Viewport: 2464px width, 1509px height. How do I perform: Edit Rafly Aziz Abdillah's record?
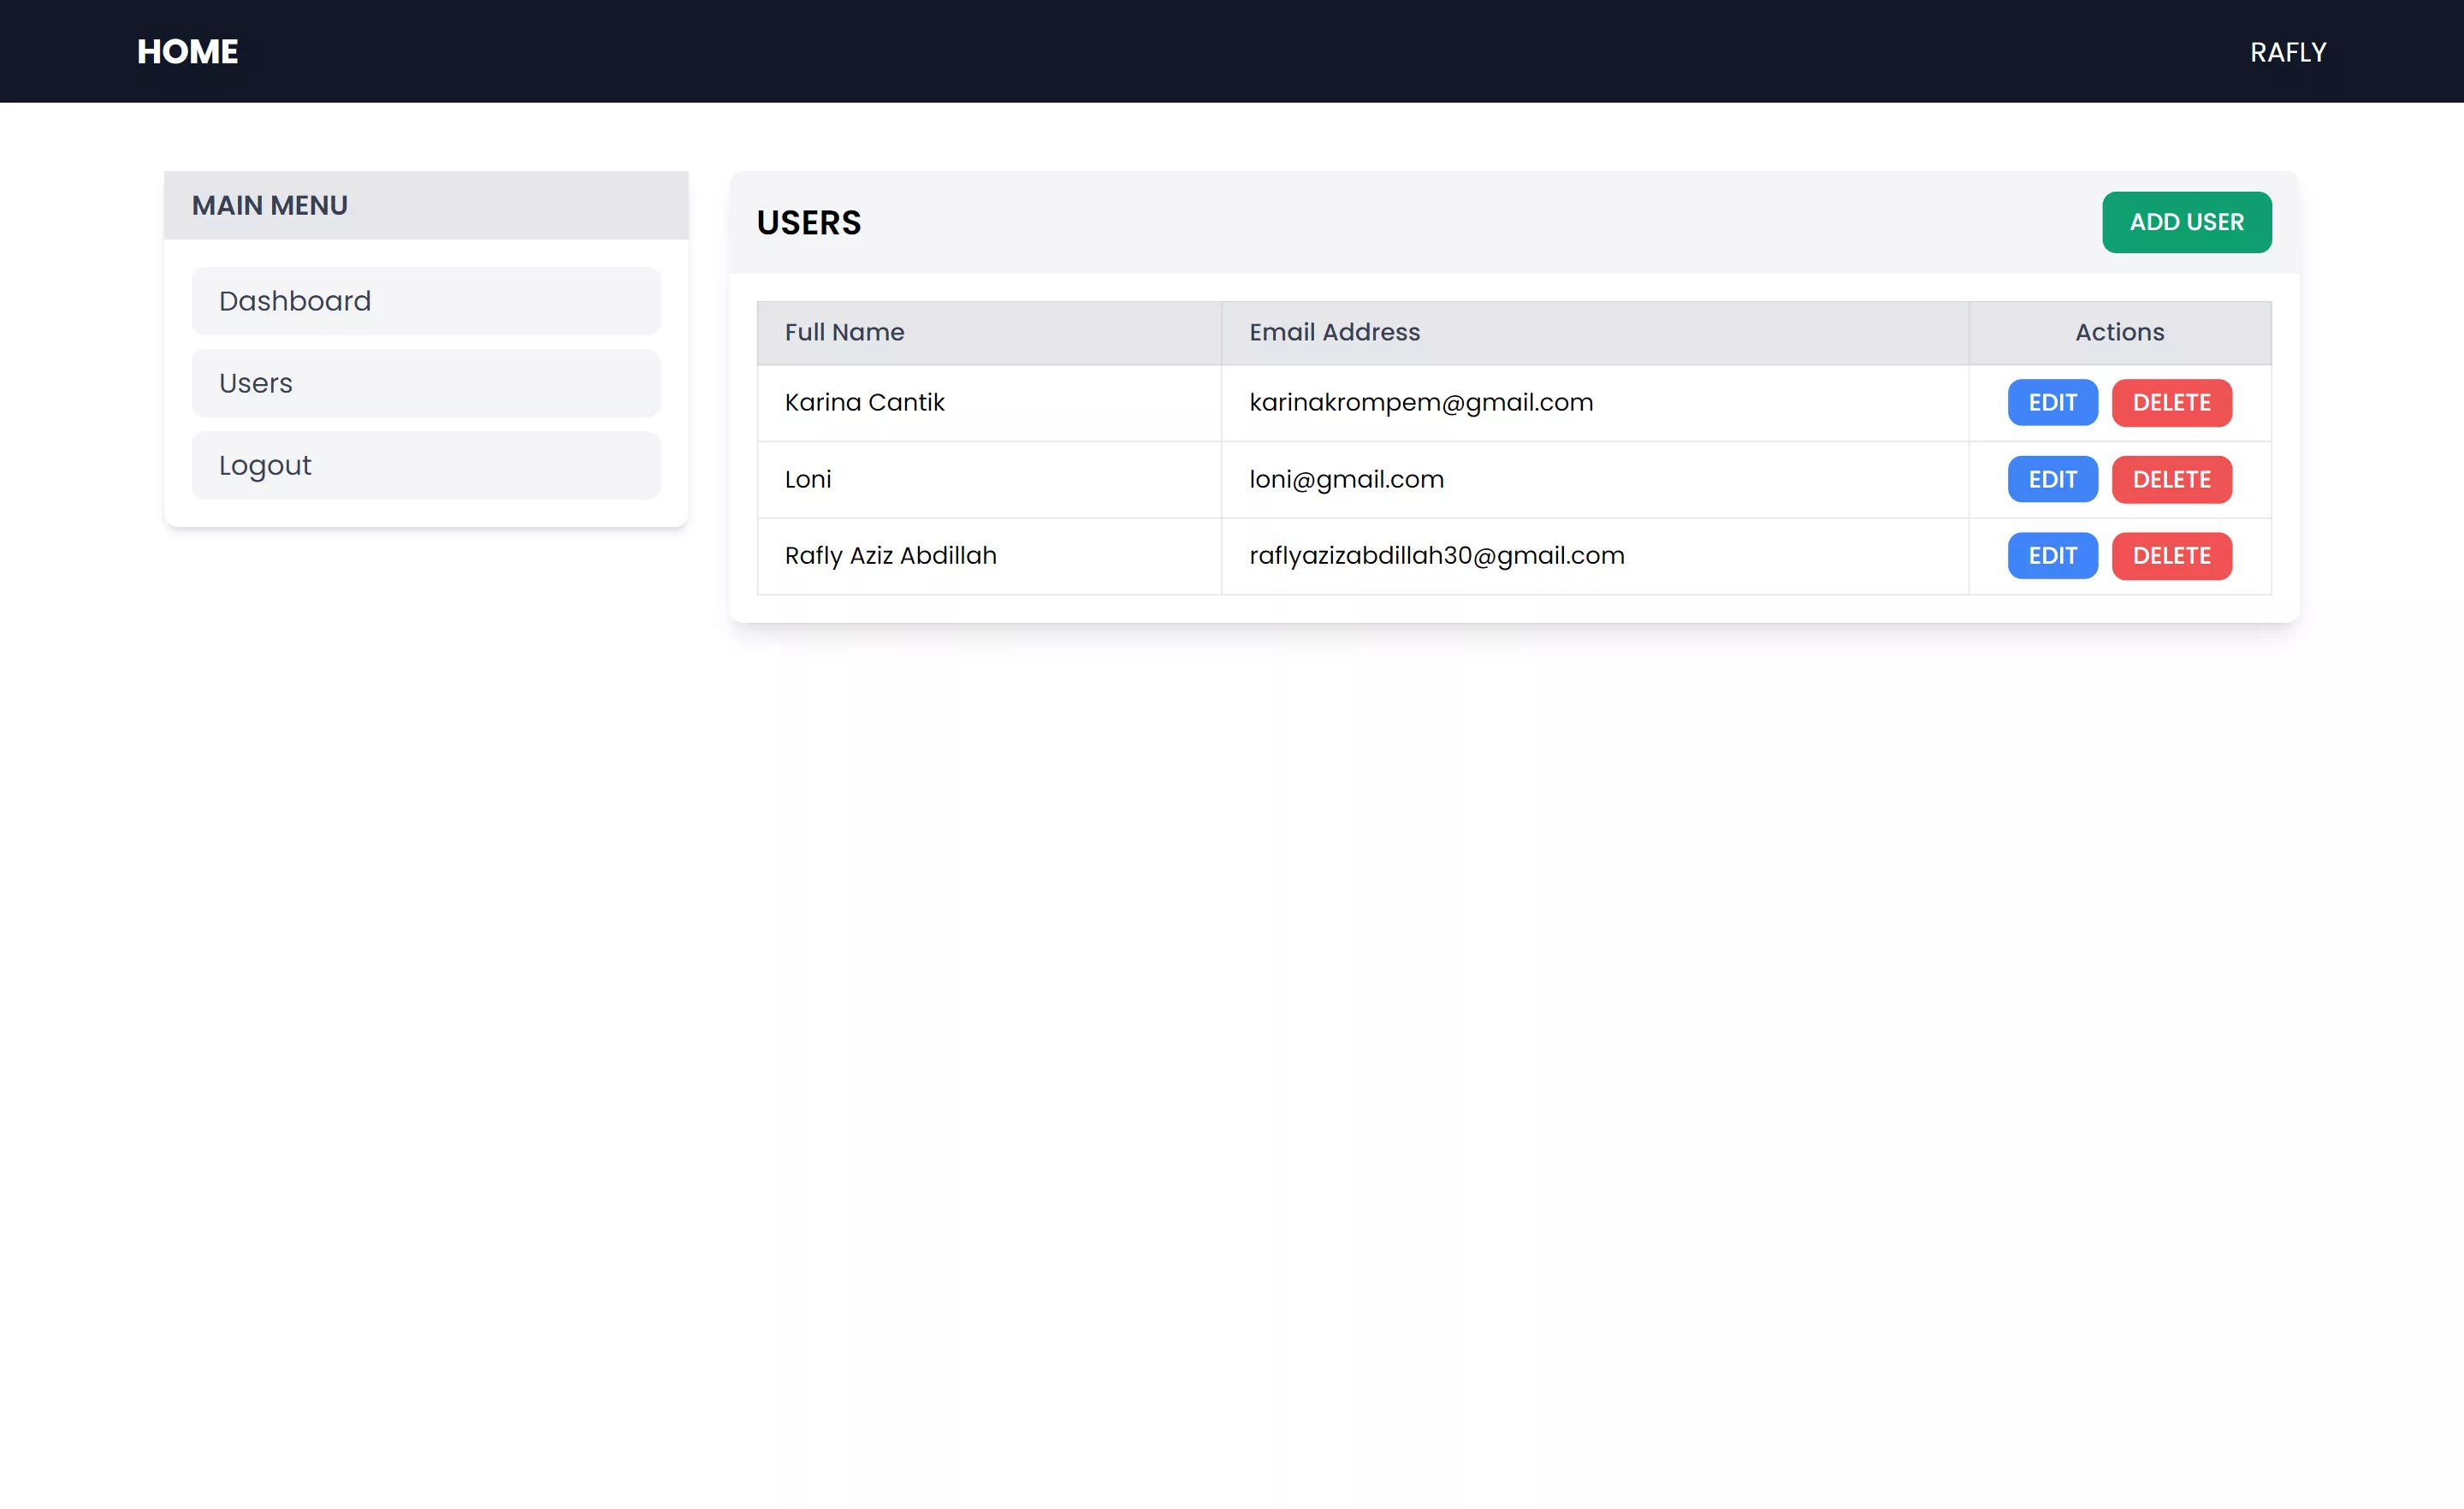coord(2053,555)
